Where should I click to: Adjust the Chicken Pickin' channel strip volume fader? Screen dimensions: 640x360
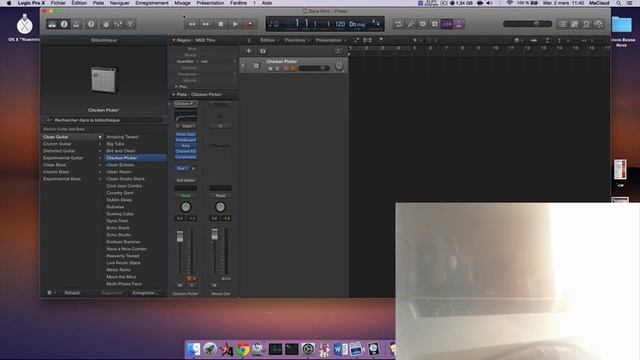180,237
